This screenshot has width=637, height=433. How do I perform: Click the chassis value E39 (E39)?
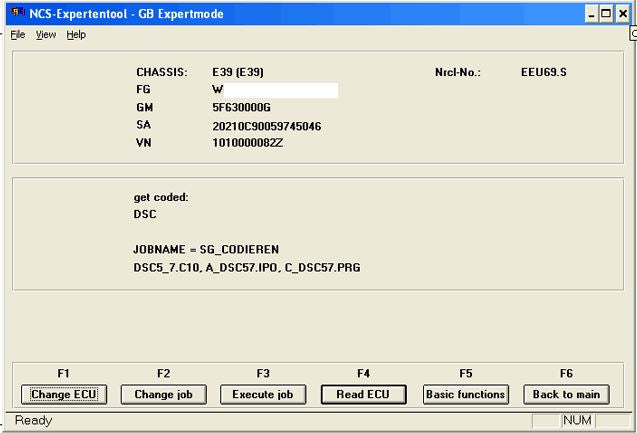[x=238, y=72]
